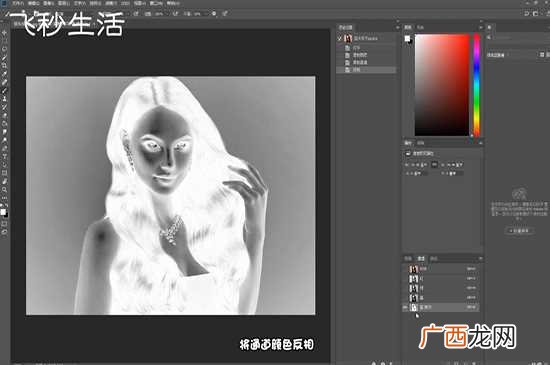Select the Eyedropper tool
The height and width of the screenshot is (365, 550).
point(5,74)
